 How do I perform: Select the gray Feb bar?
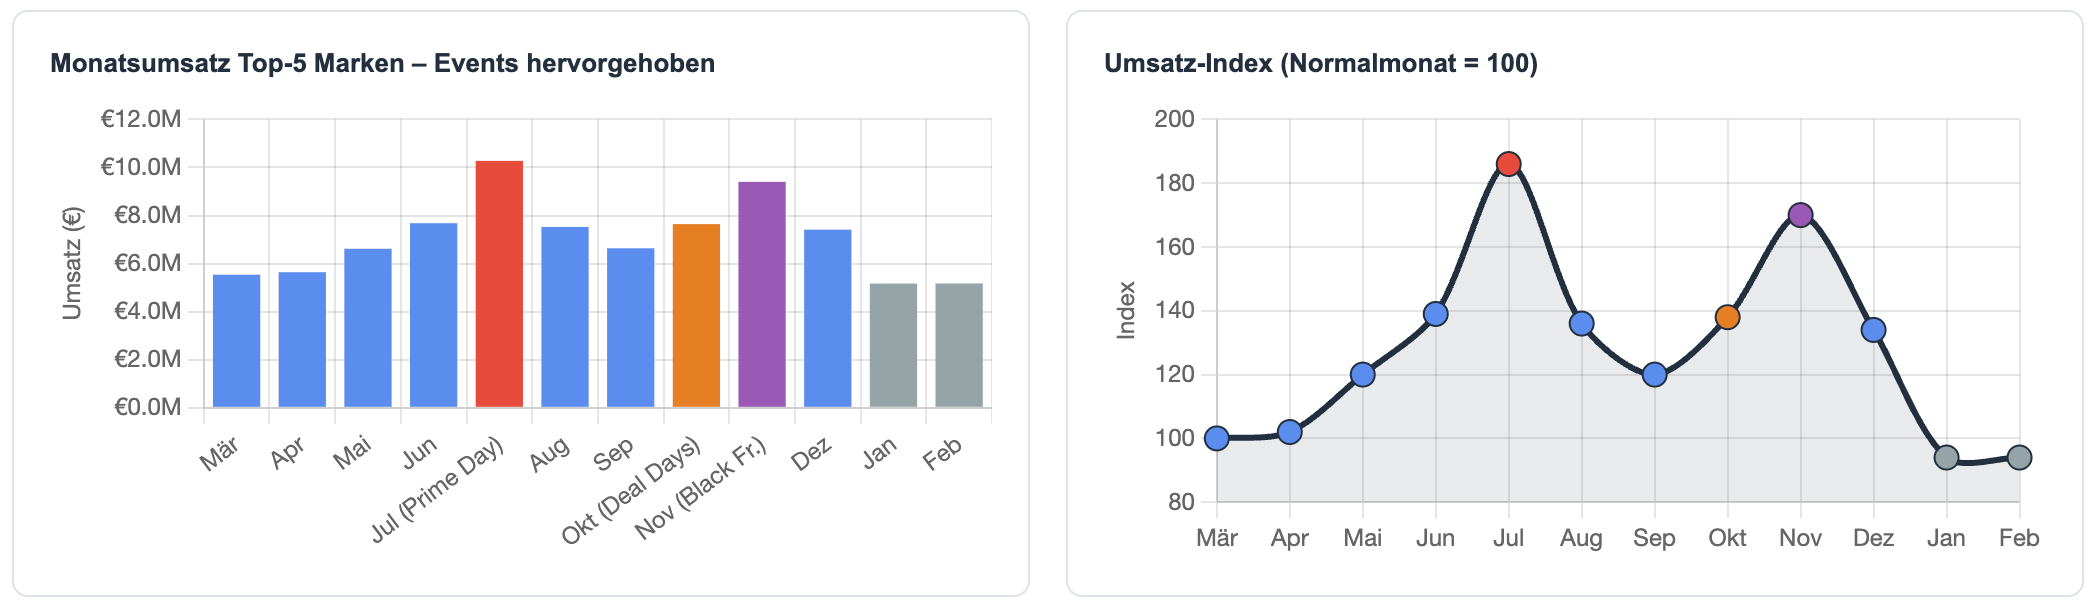click(959, 346)
